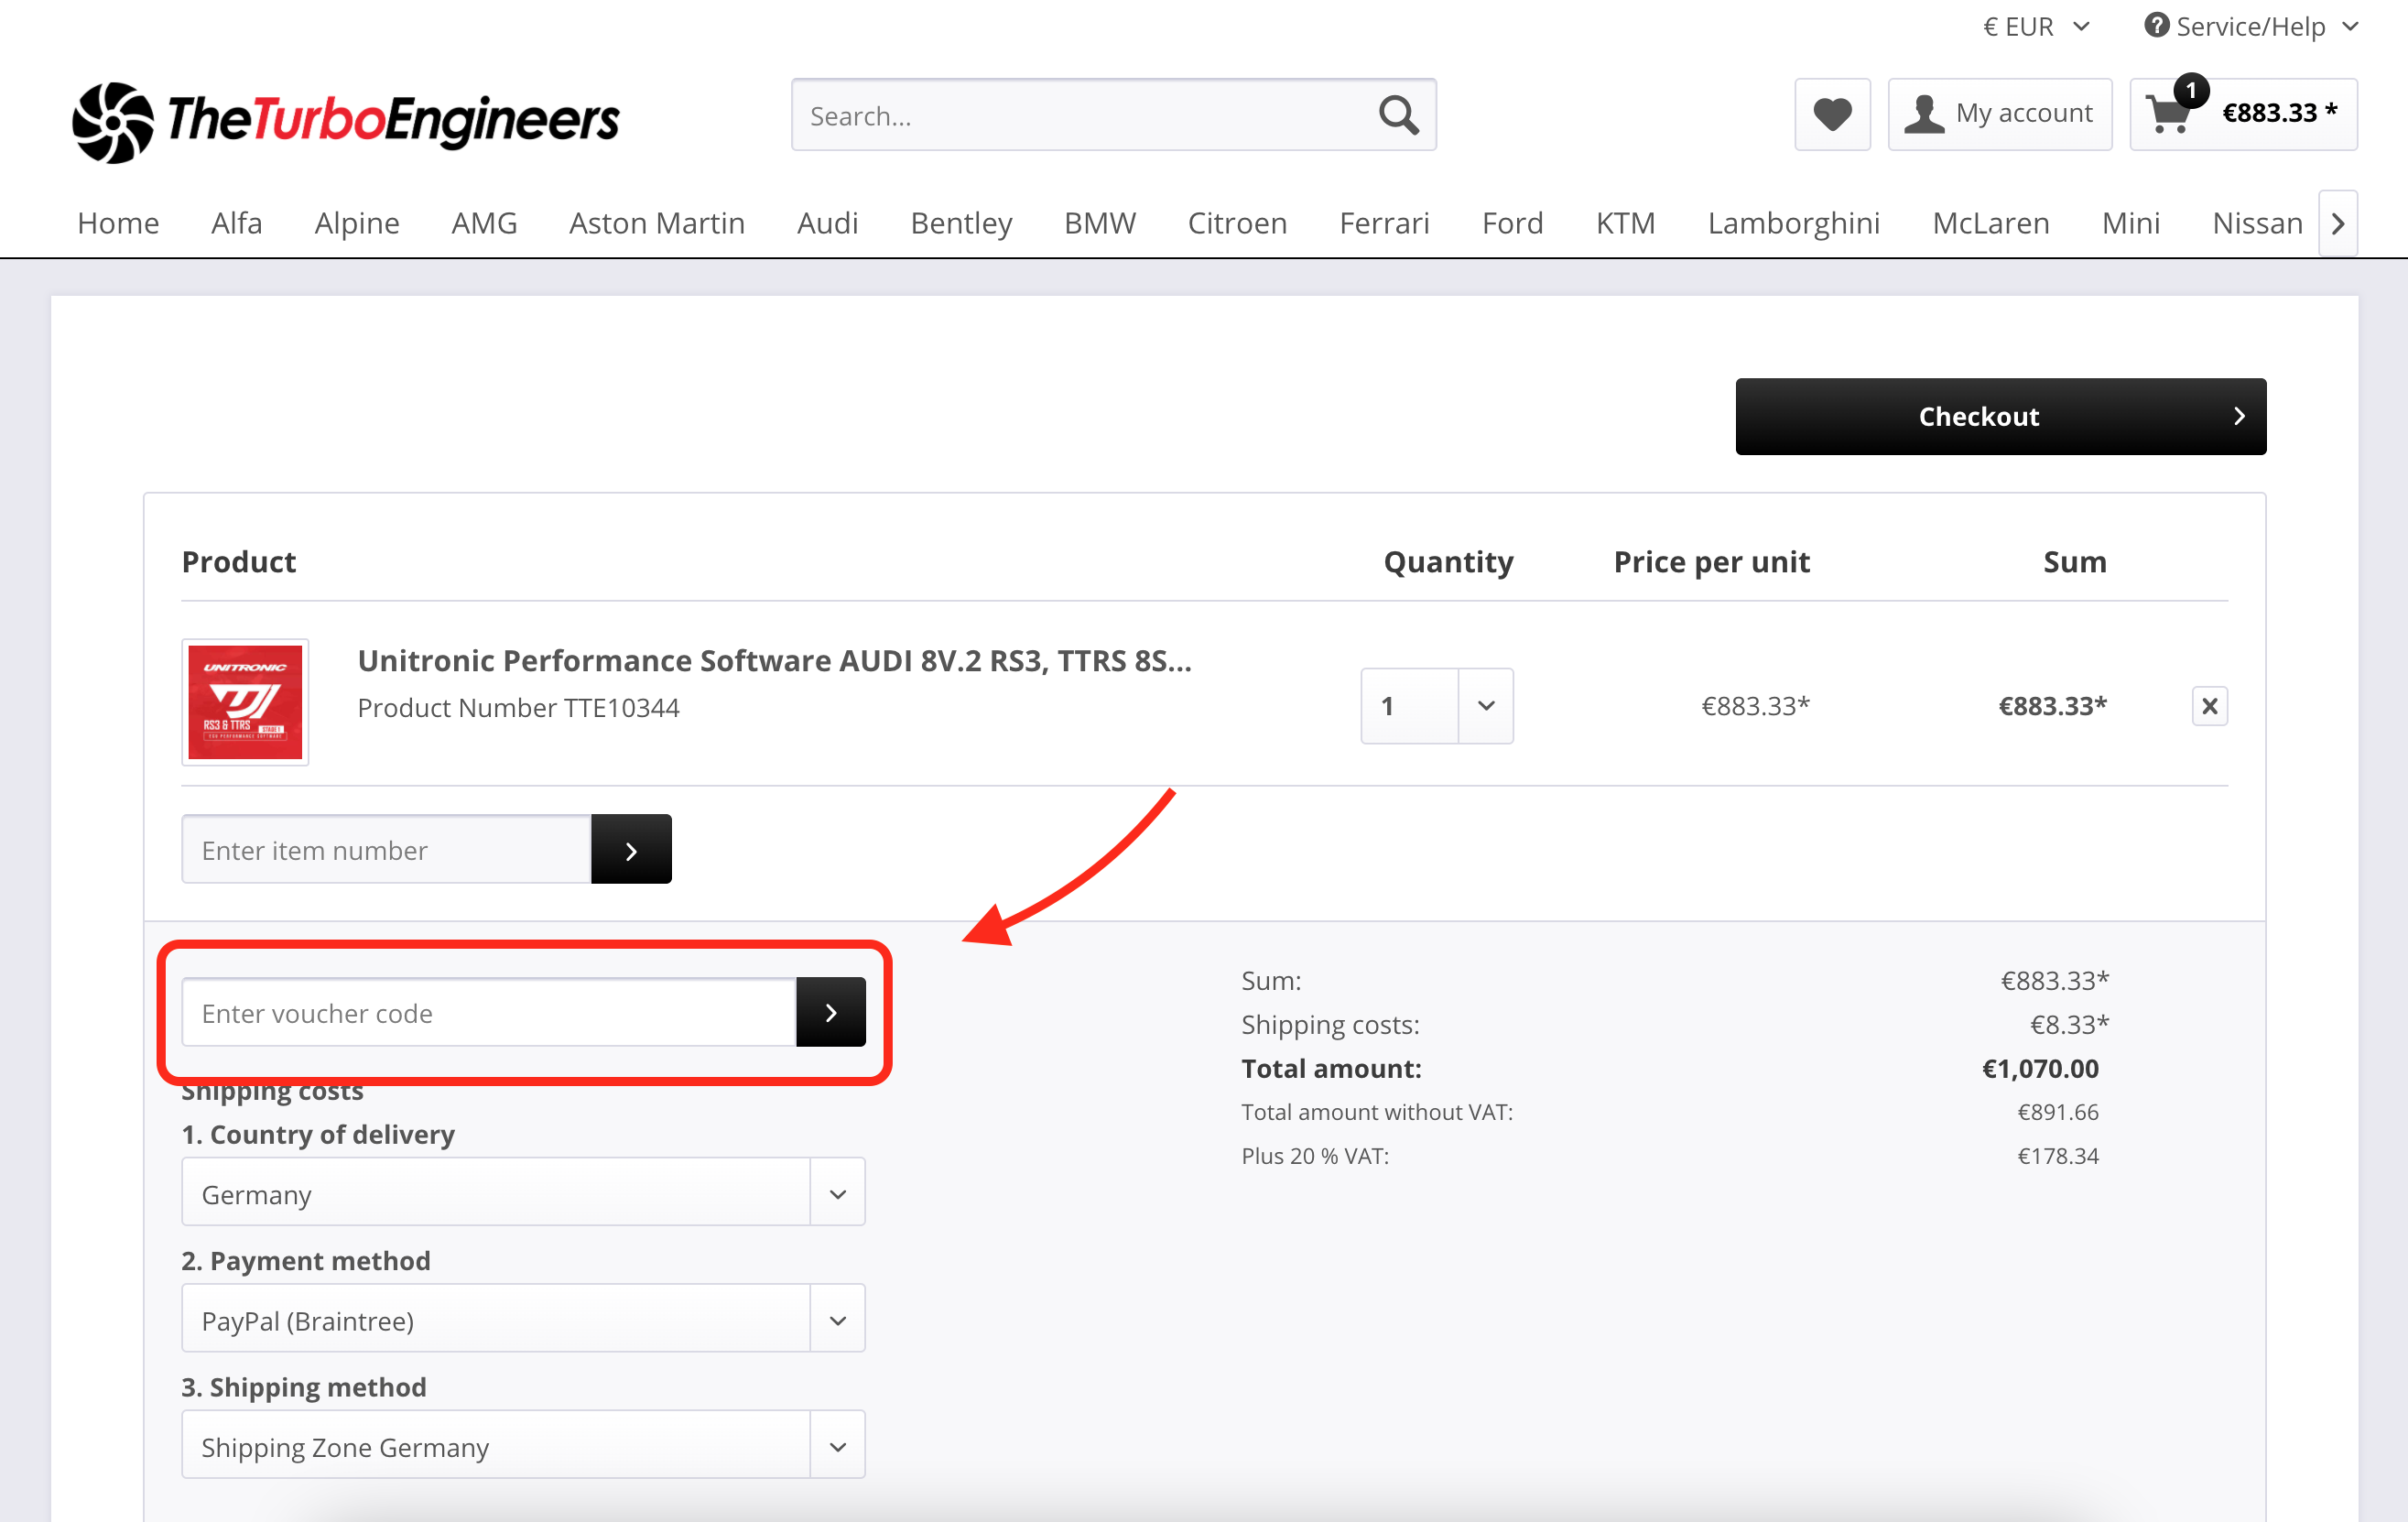Image resolution: width=2408 pixels, height=1522 pixels.
Task: Submit voucher code with arrow button
Action: coord(830,1012)
